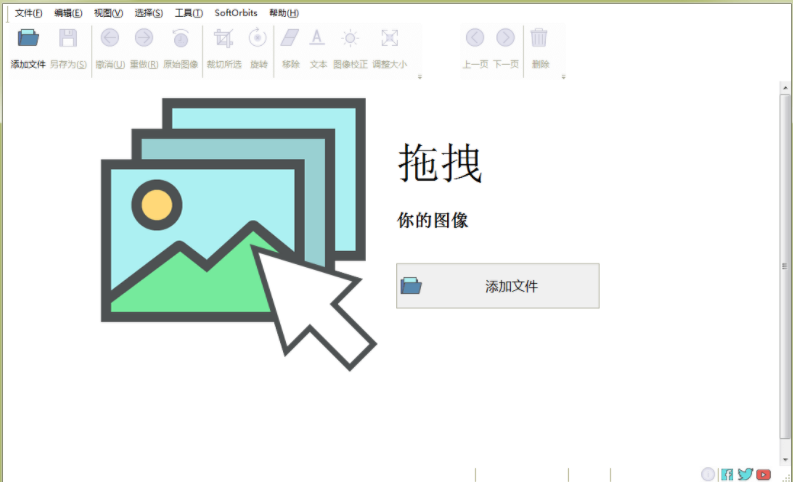The width and height of the screenshot is (793, 482).
Task: Click the vertical scrollbar thumb
Action: coord(785,267)
